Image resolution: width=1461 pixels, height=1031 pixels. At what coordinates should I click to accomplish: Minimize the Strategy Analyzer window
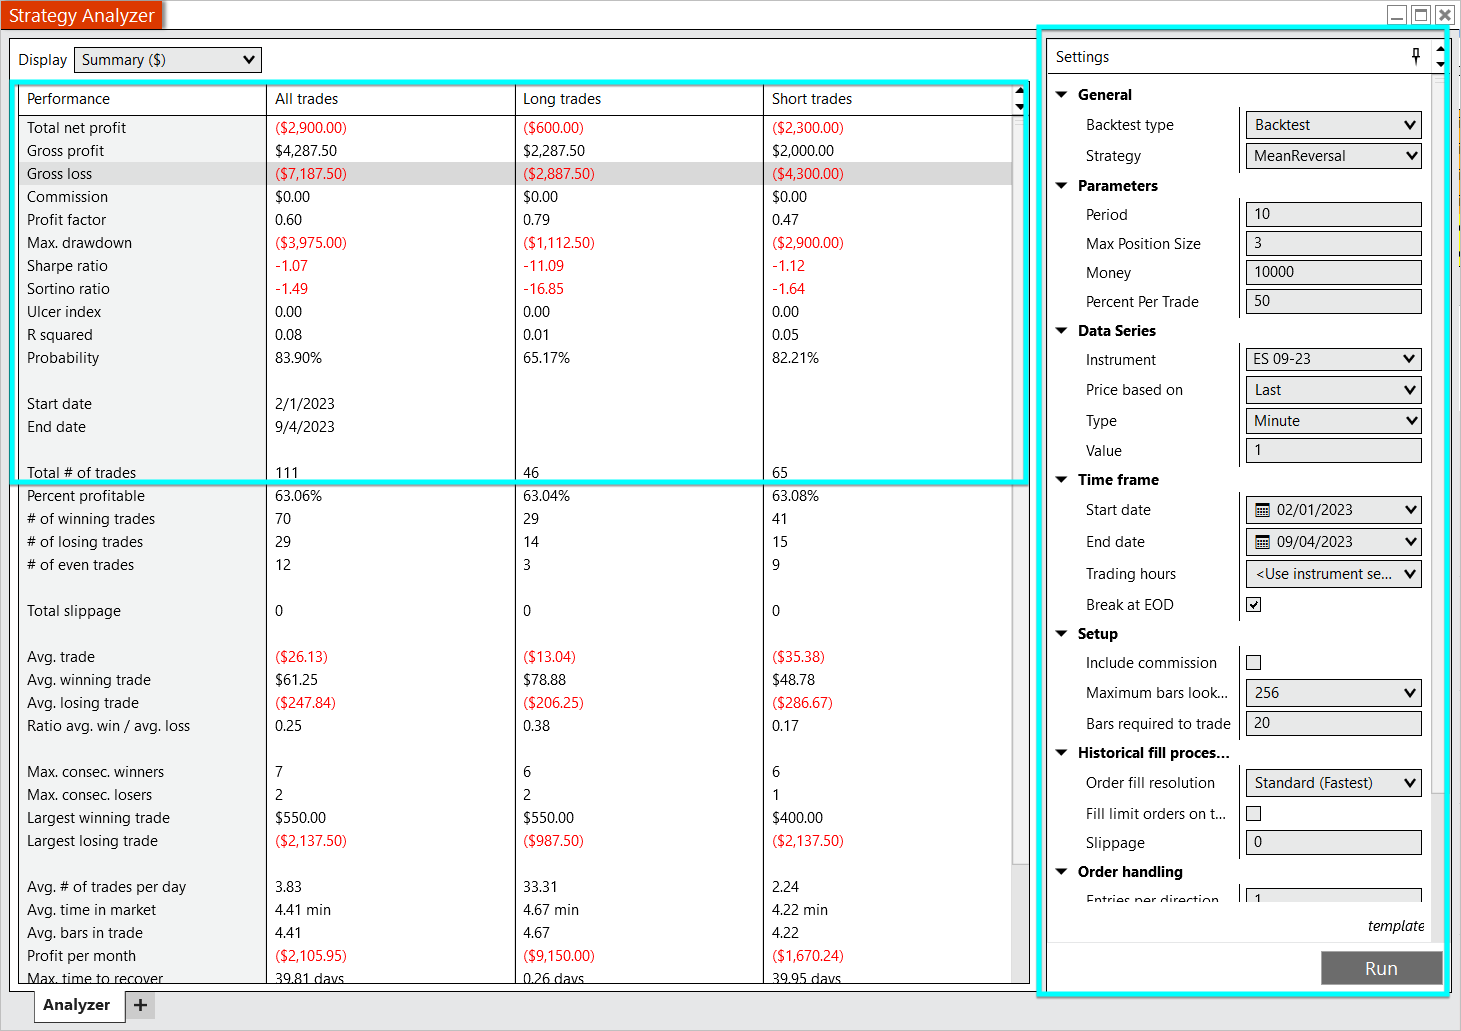tap(1397, 14)
